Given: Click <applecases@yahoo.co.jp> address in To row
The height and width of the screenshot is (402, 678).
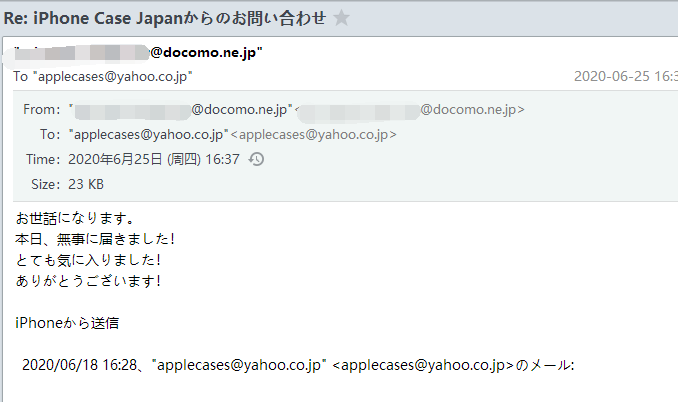Looking at the screenshot, I should 314,134.
